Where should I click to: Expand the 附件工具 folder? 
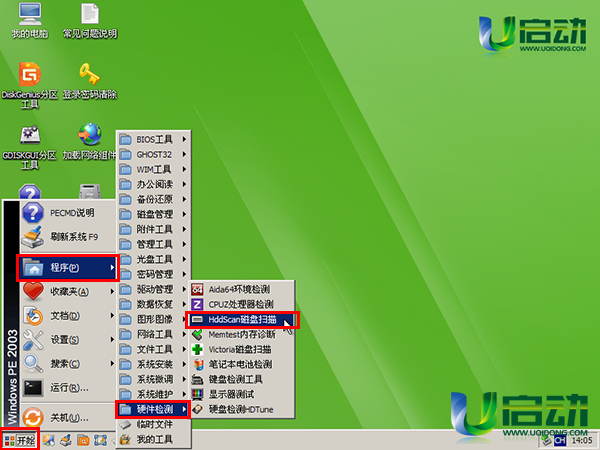click(153, 229)
